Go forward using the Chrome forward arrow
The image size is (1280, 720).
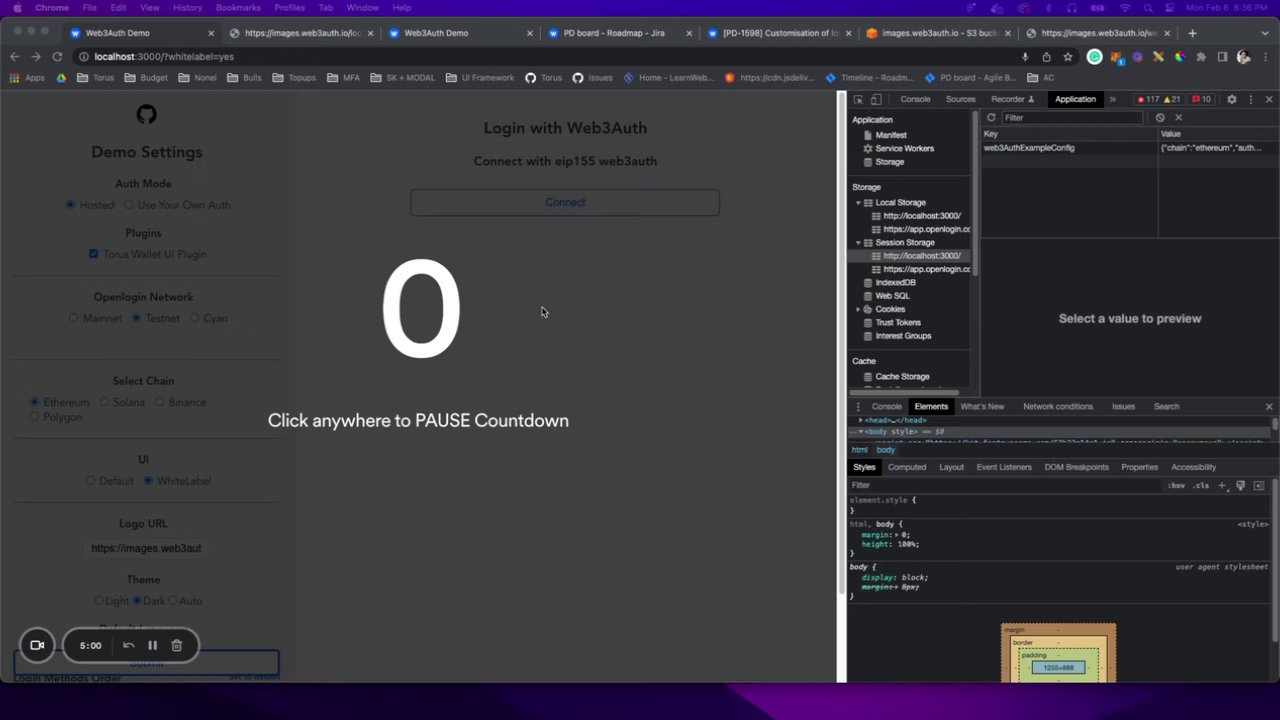click(36, 57)
